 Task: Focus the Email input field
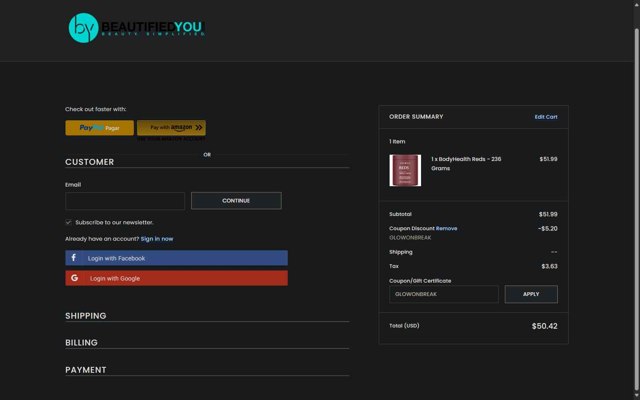125,201
